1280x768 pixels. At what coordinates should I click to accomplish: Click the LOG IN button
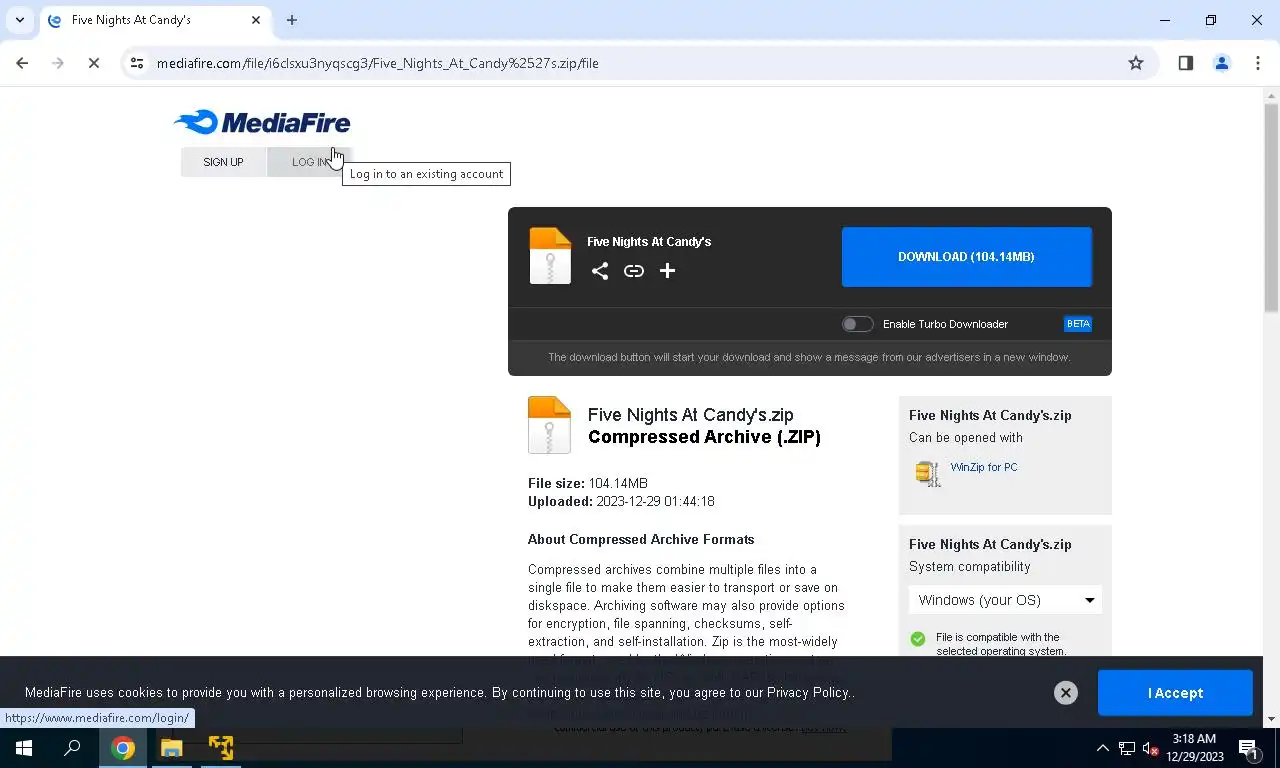[310, 162]
